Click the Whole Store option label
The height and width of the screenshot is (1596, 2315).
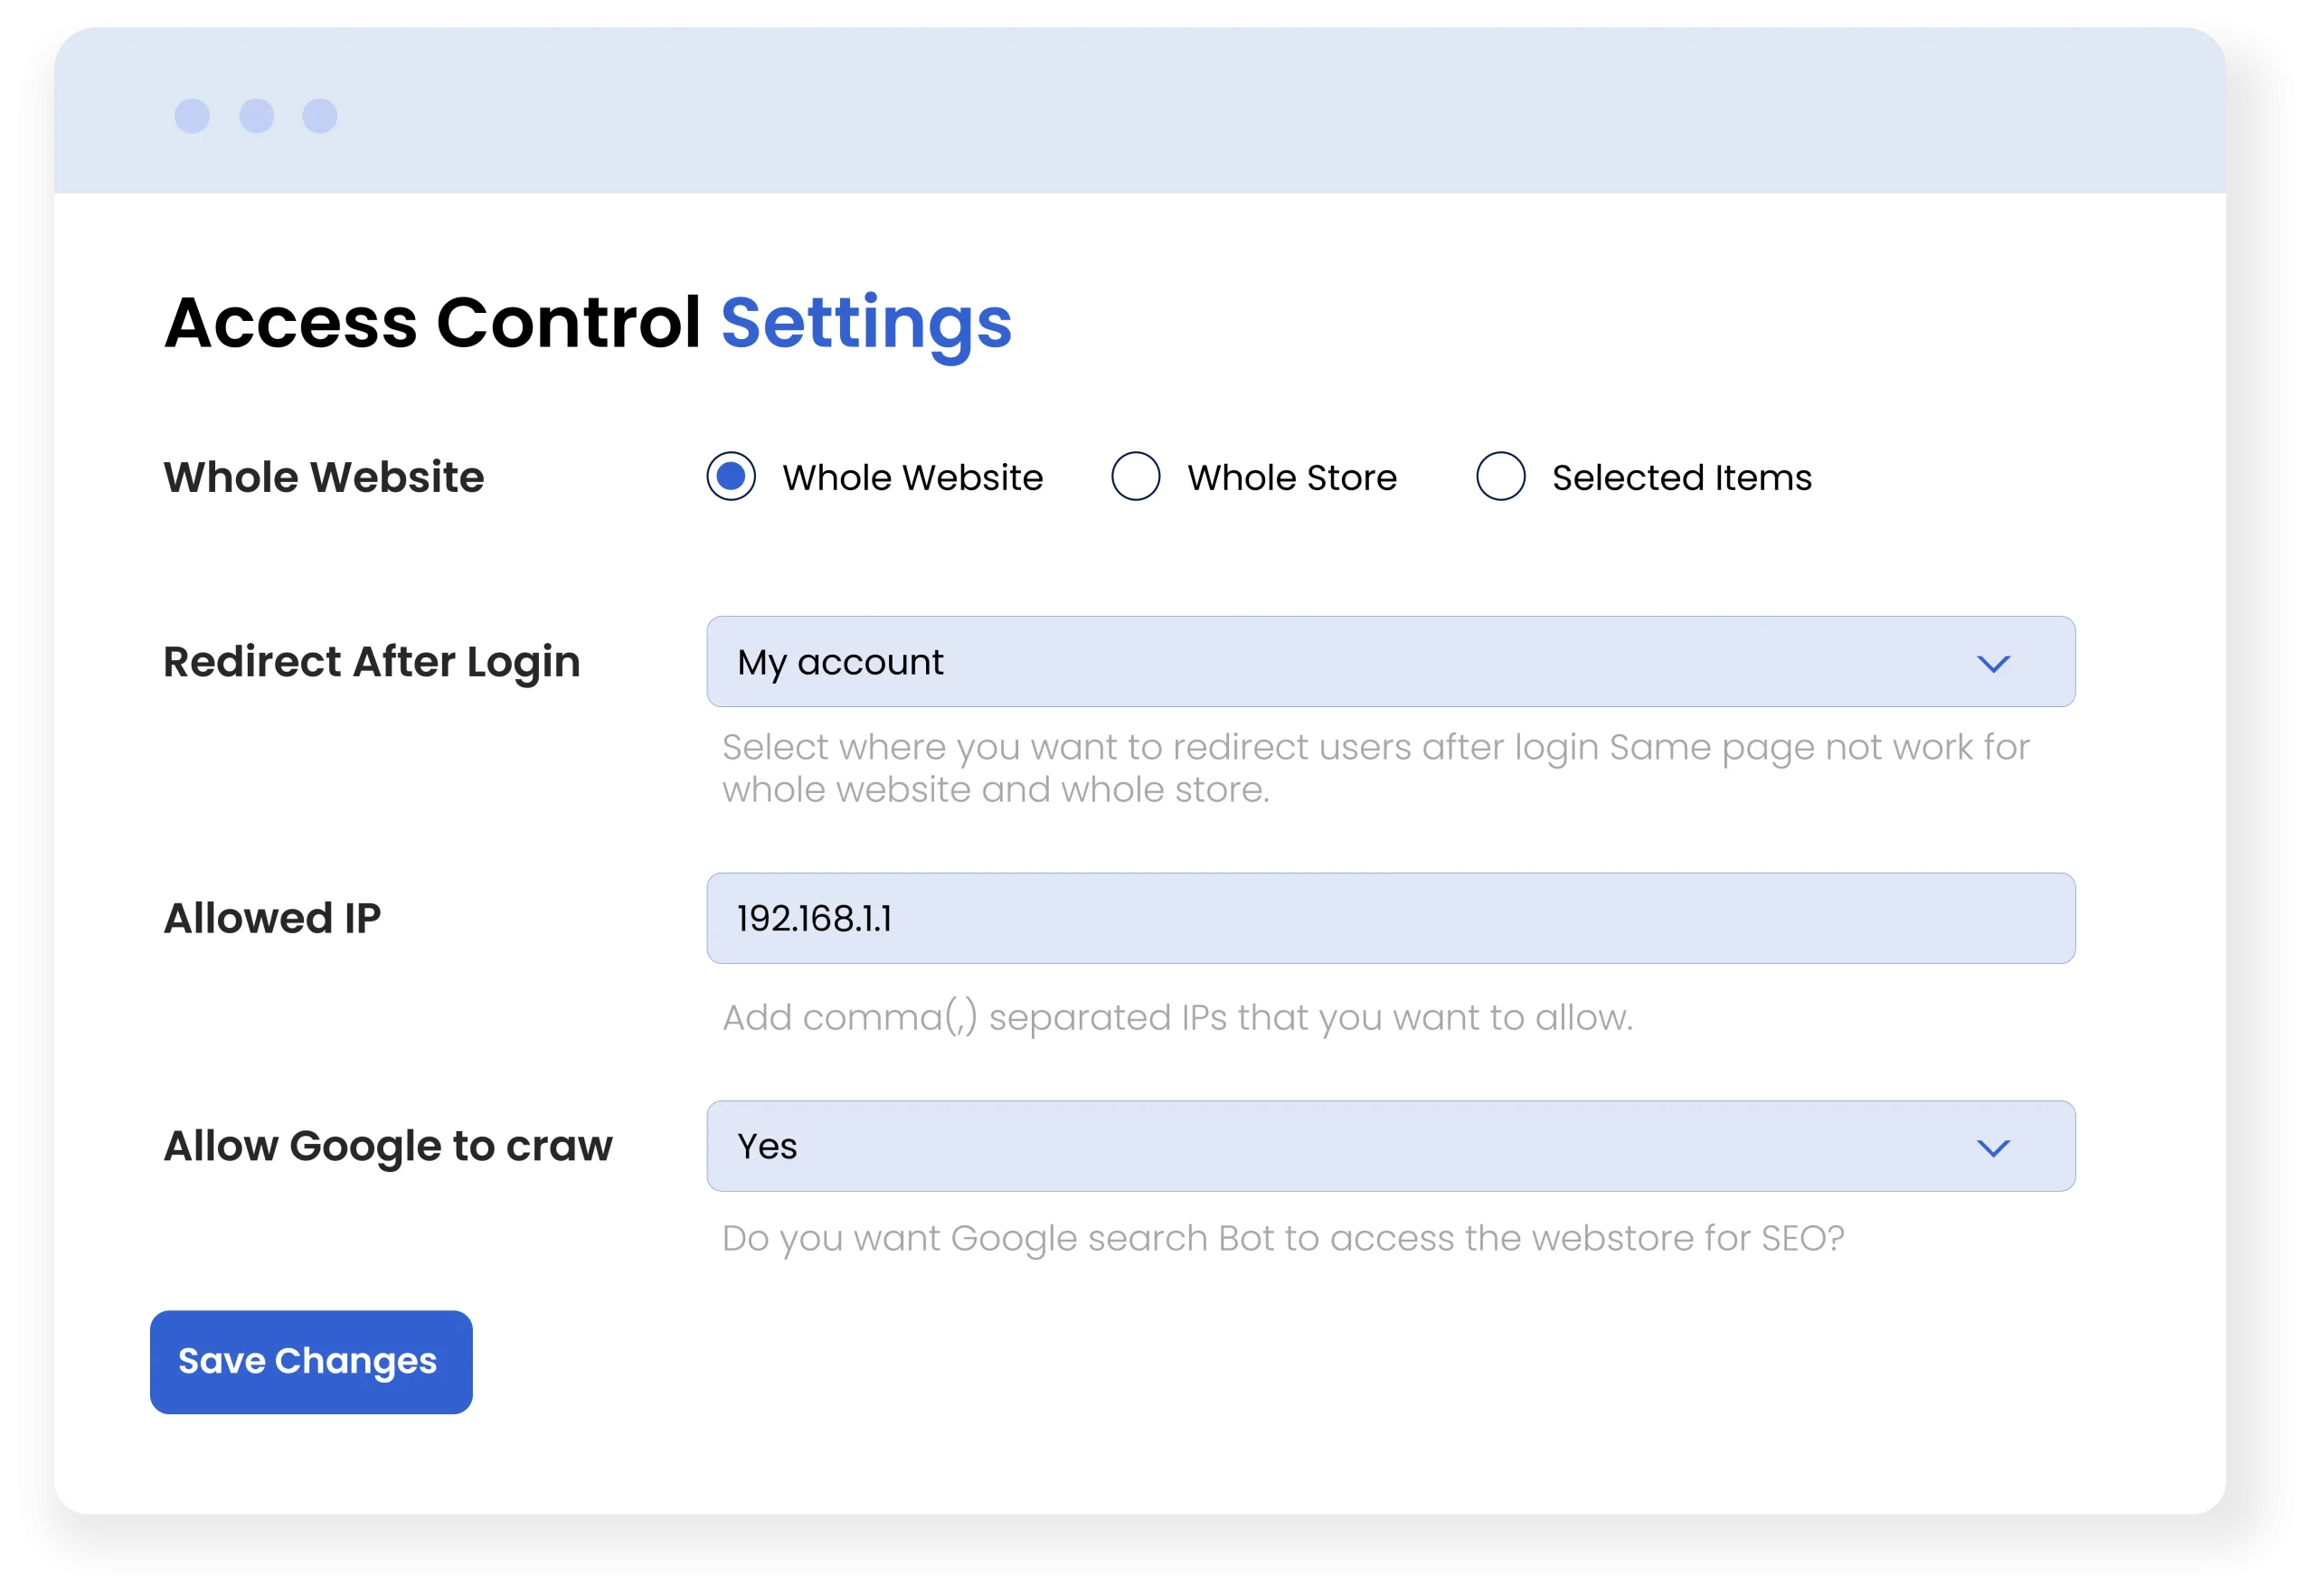click(1292, 478)
